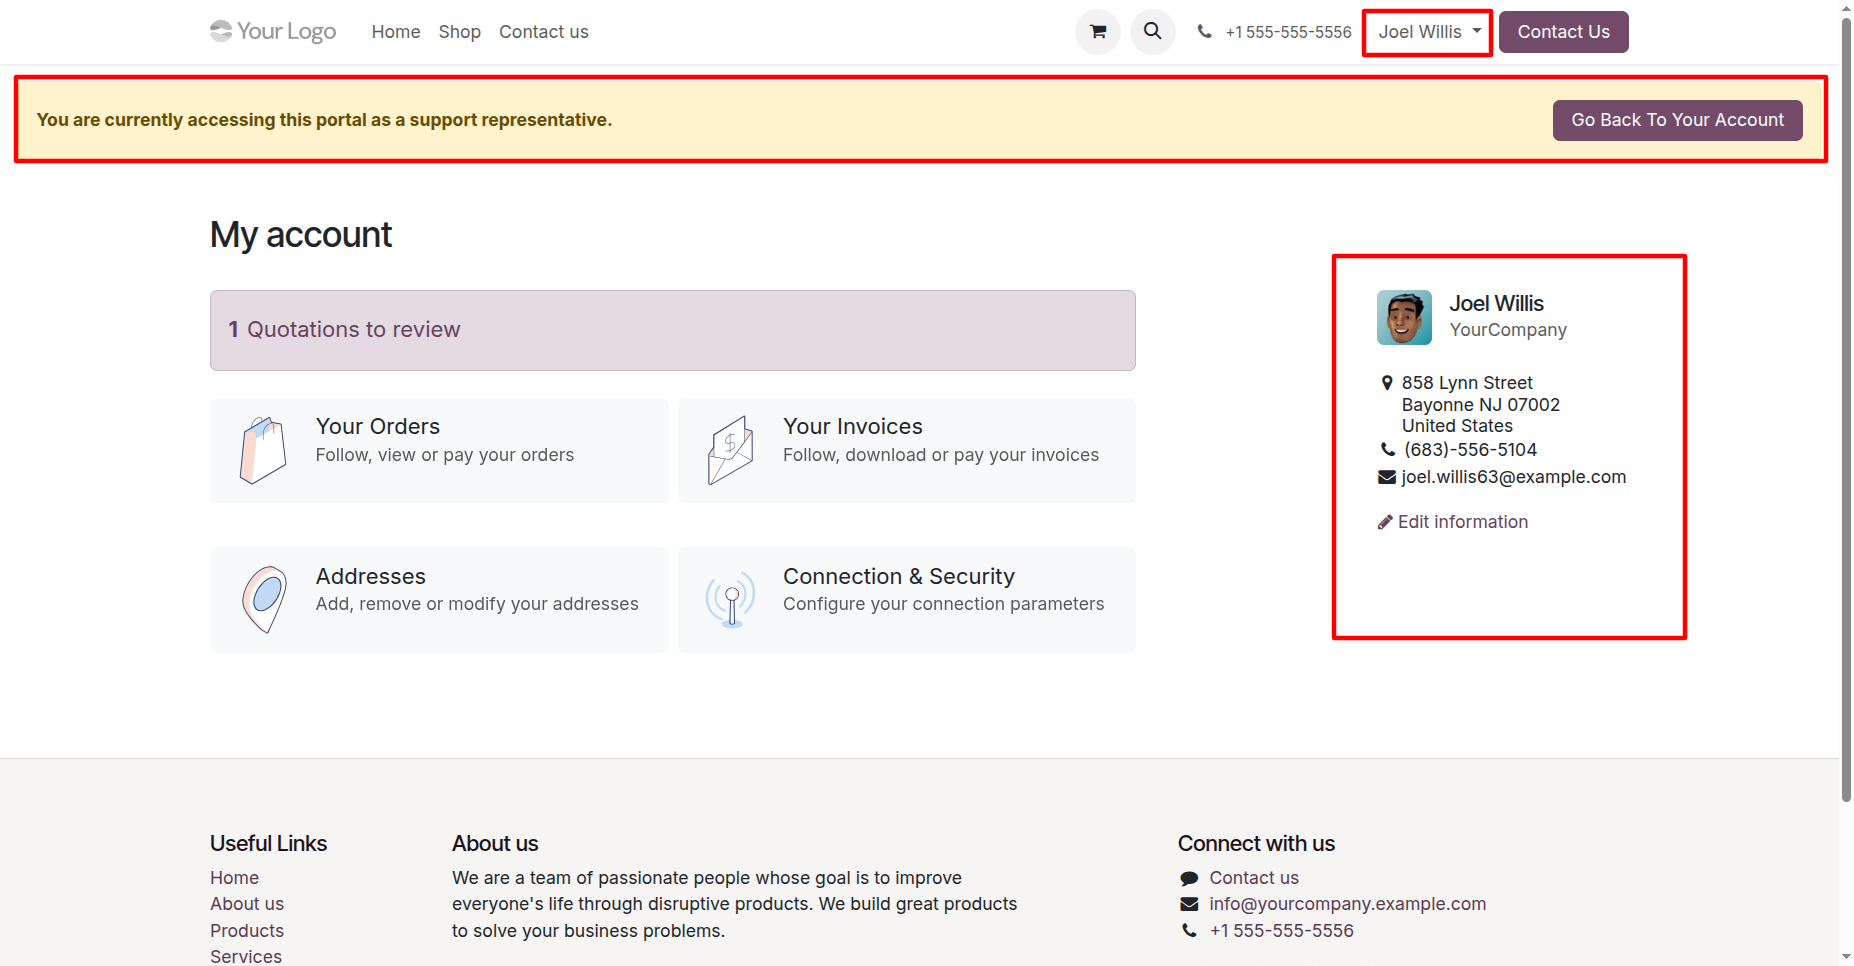
Task: Click the My account heading
Action: coord(301,235)
